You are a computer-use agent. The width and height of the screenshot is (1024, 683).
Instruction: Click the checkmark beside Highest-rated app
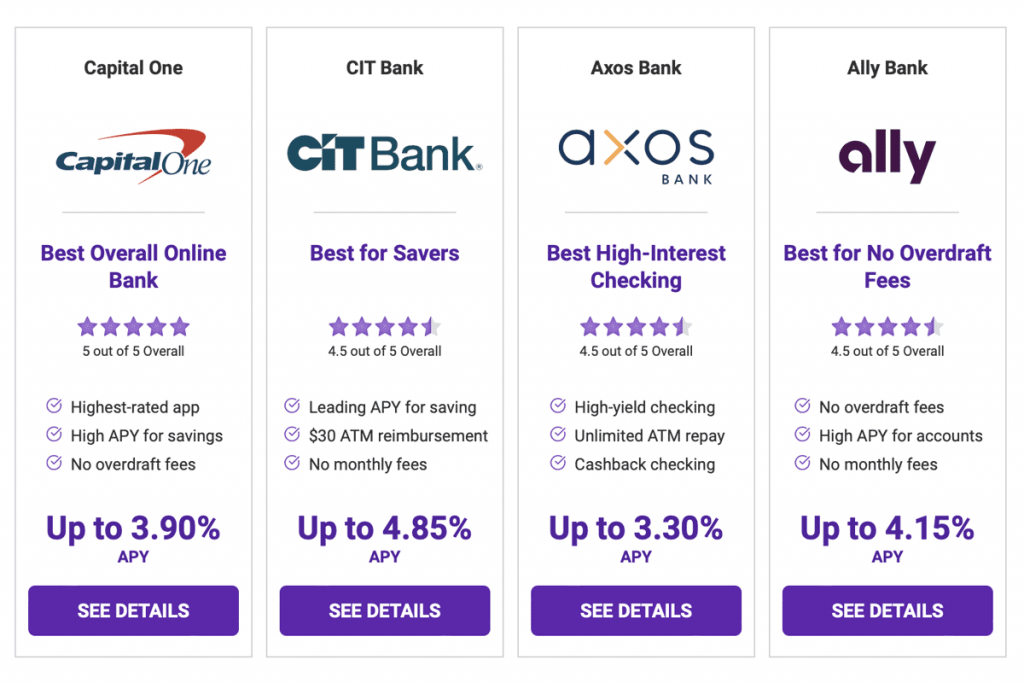(53, 407)
